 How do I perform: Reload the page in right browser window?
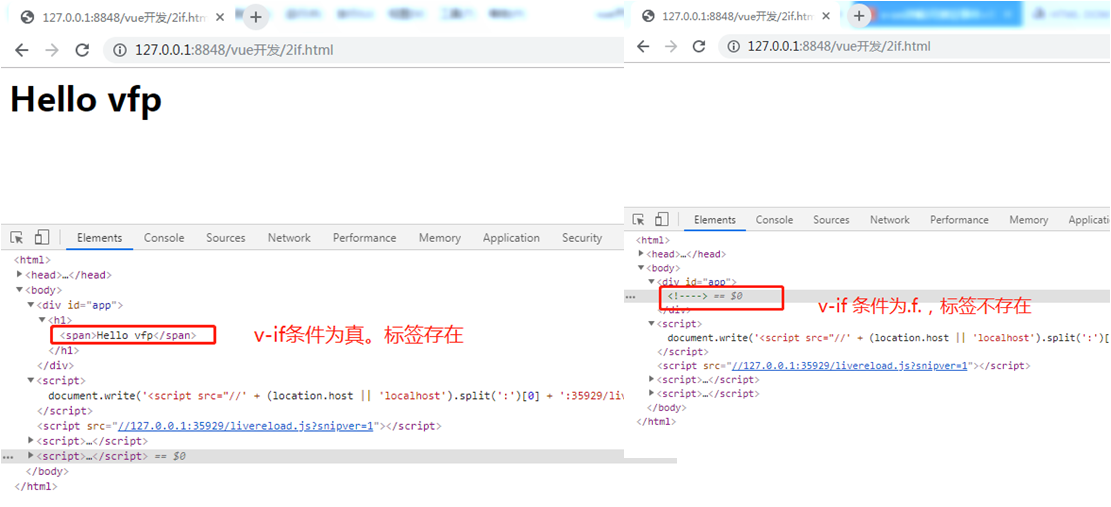click(699, 46)
